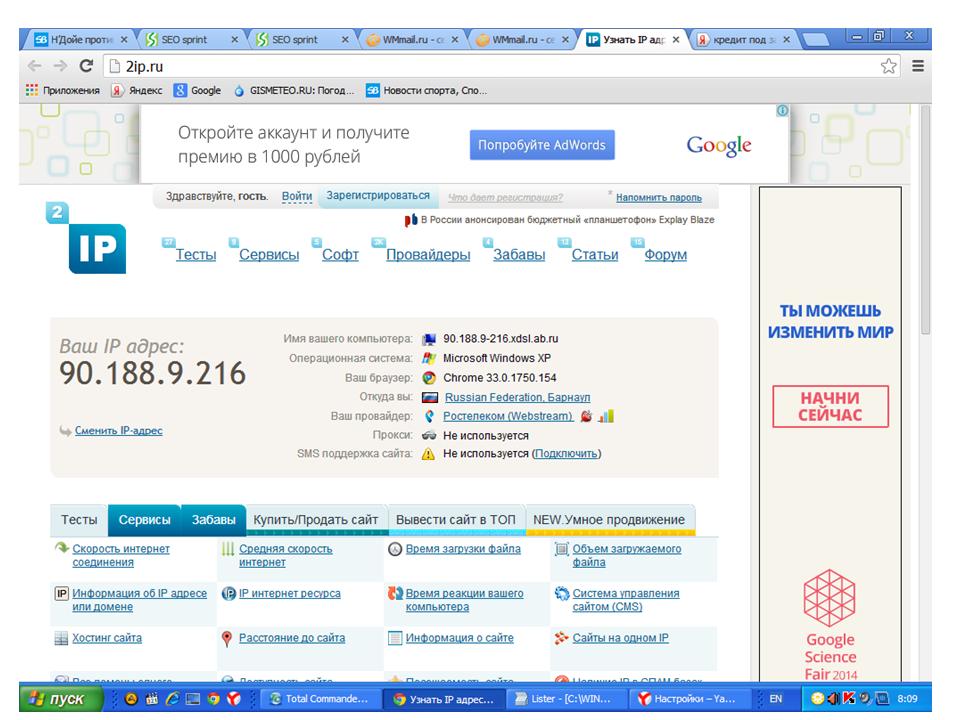Click the Напомнить пароль link
This screenshot has height=720, width=960.
(x=659, y=198)
